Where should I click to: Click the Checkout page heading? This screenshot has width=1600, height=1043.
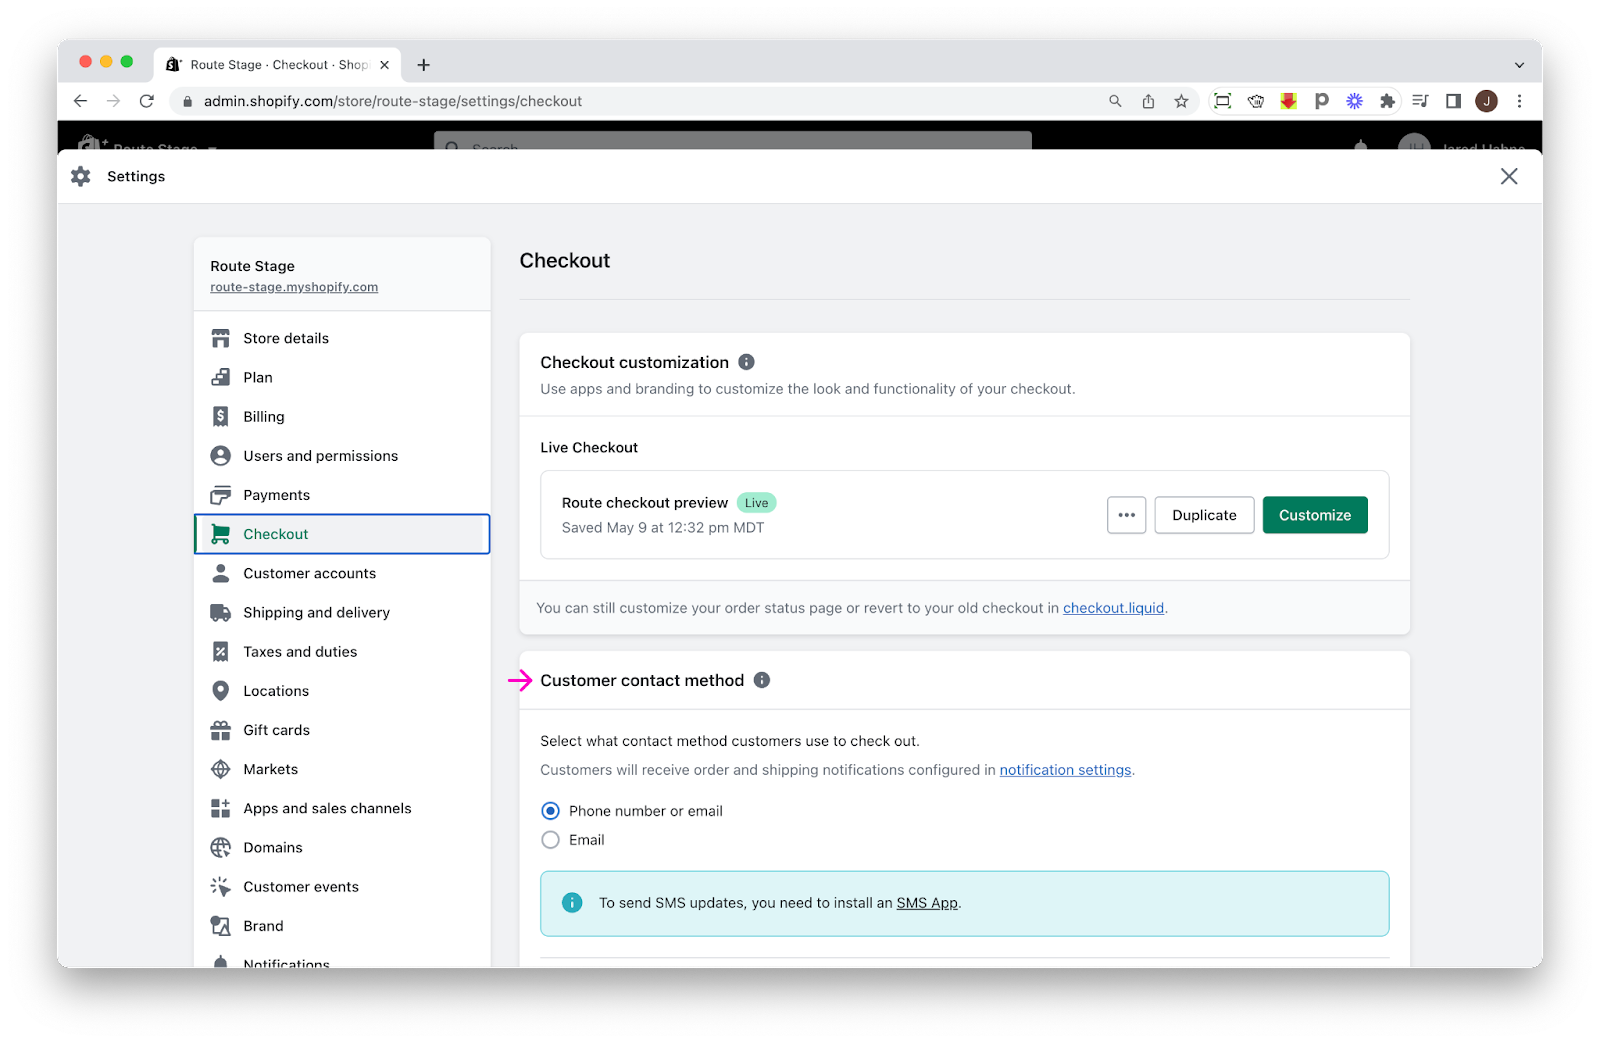tap(564, 261)
